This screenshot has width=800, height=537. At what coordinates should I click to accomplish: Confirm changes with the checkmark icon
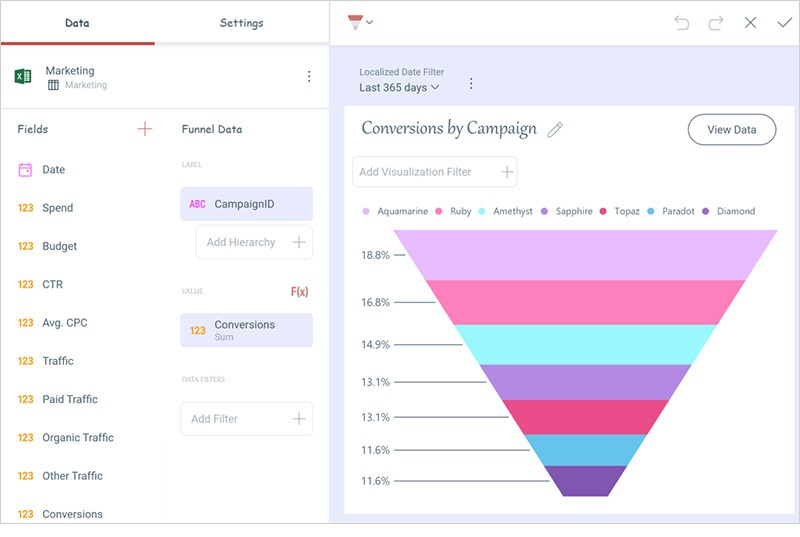784,23
